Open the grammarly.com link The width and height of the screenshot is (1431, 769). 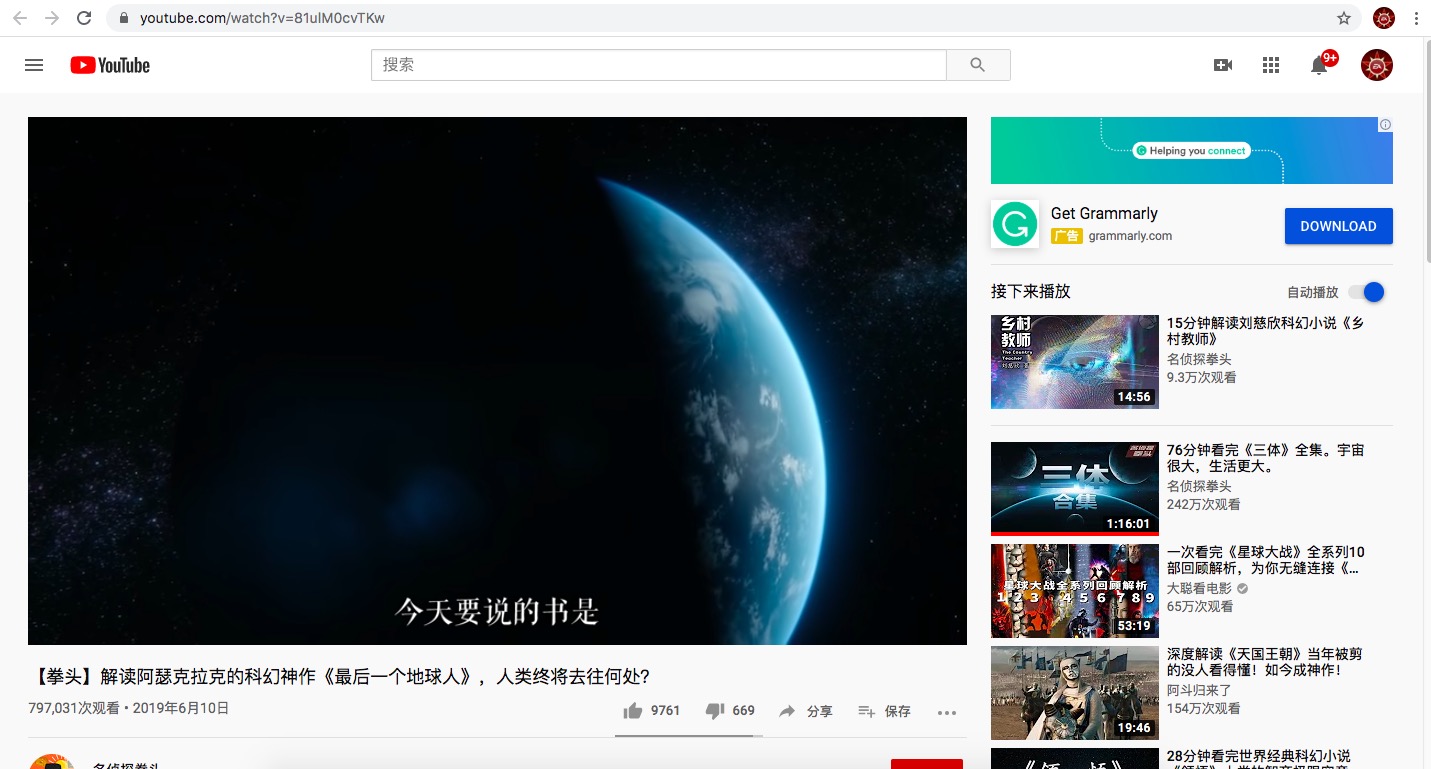[1130, 236]
